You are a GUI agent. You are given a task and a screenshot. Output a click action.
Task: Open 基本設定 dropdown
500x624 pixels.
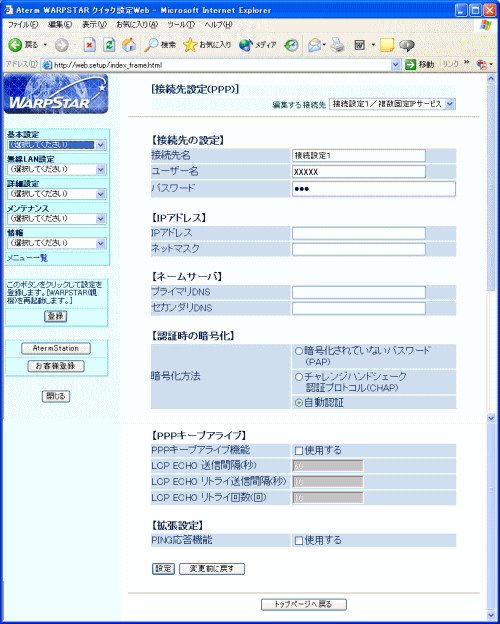[x=57, y=145]
